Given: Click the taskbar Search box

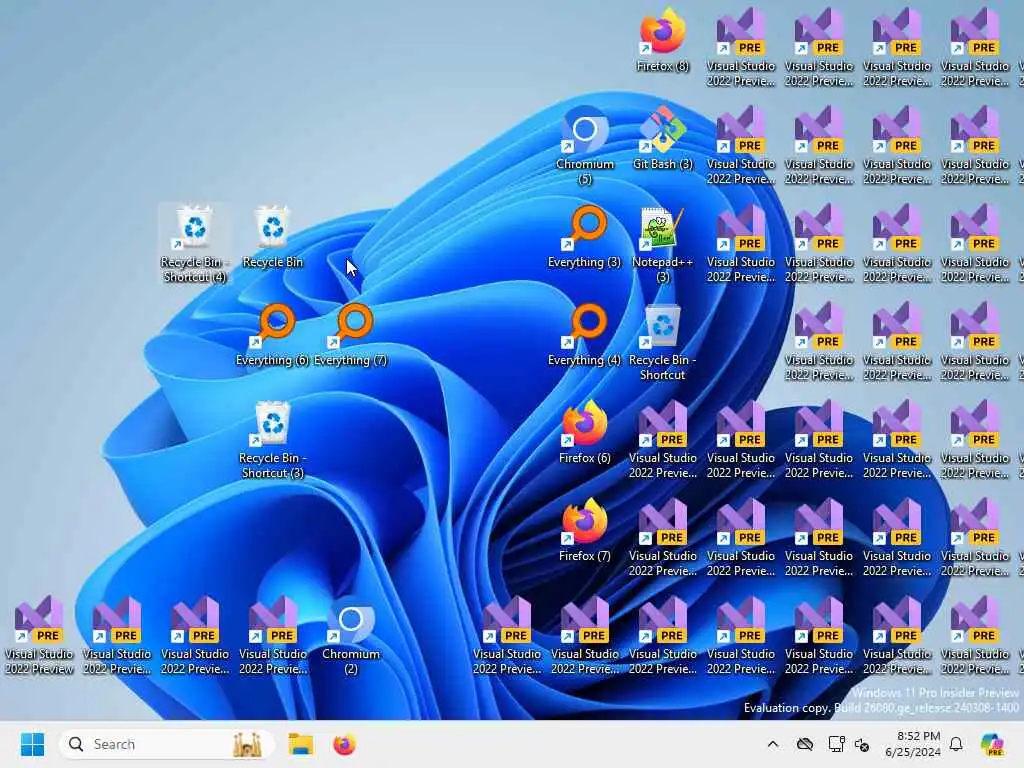Looking at the screenshot, I should [166, 744].
